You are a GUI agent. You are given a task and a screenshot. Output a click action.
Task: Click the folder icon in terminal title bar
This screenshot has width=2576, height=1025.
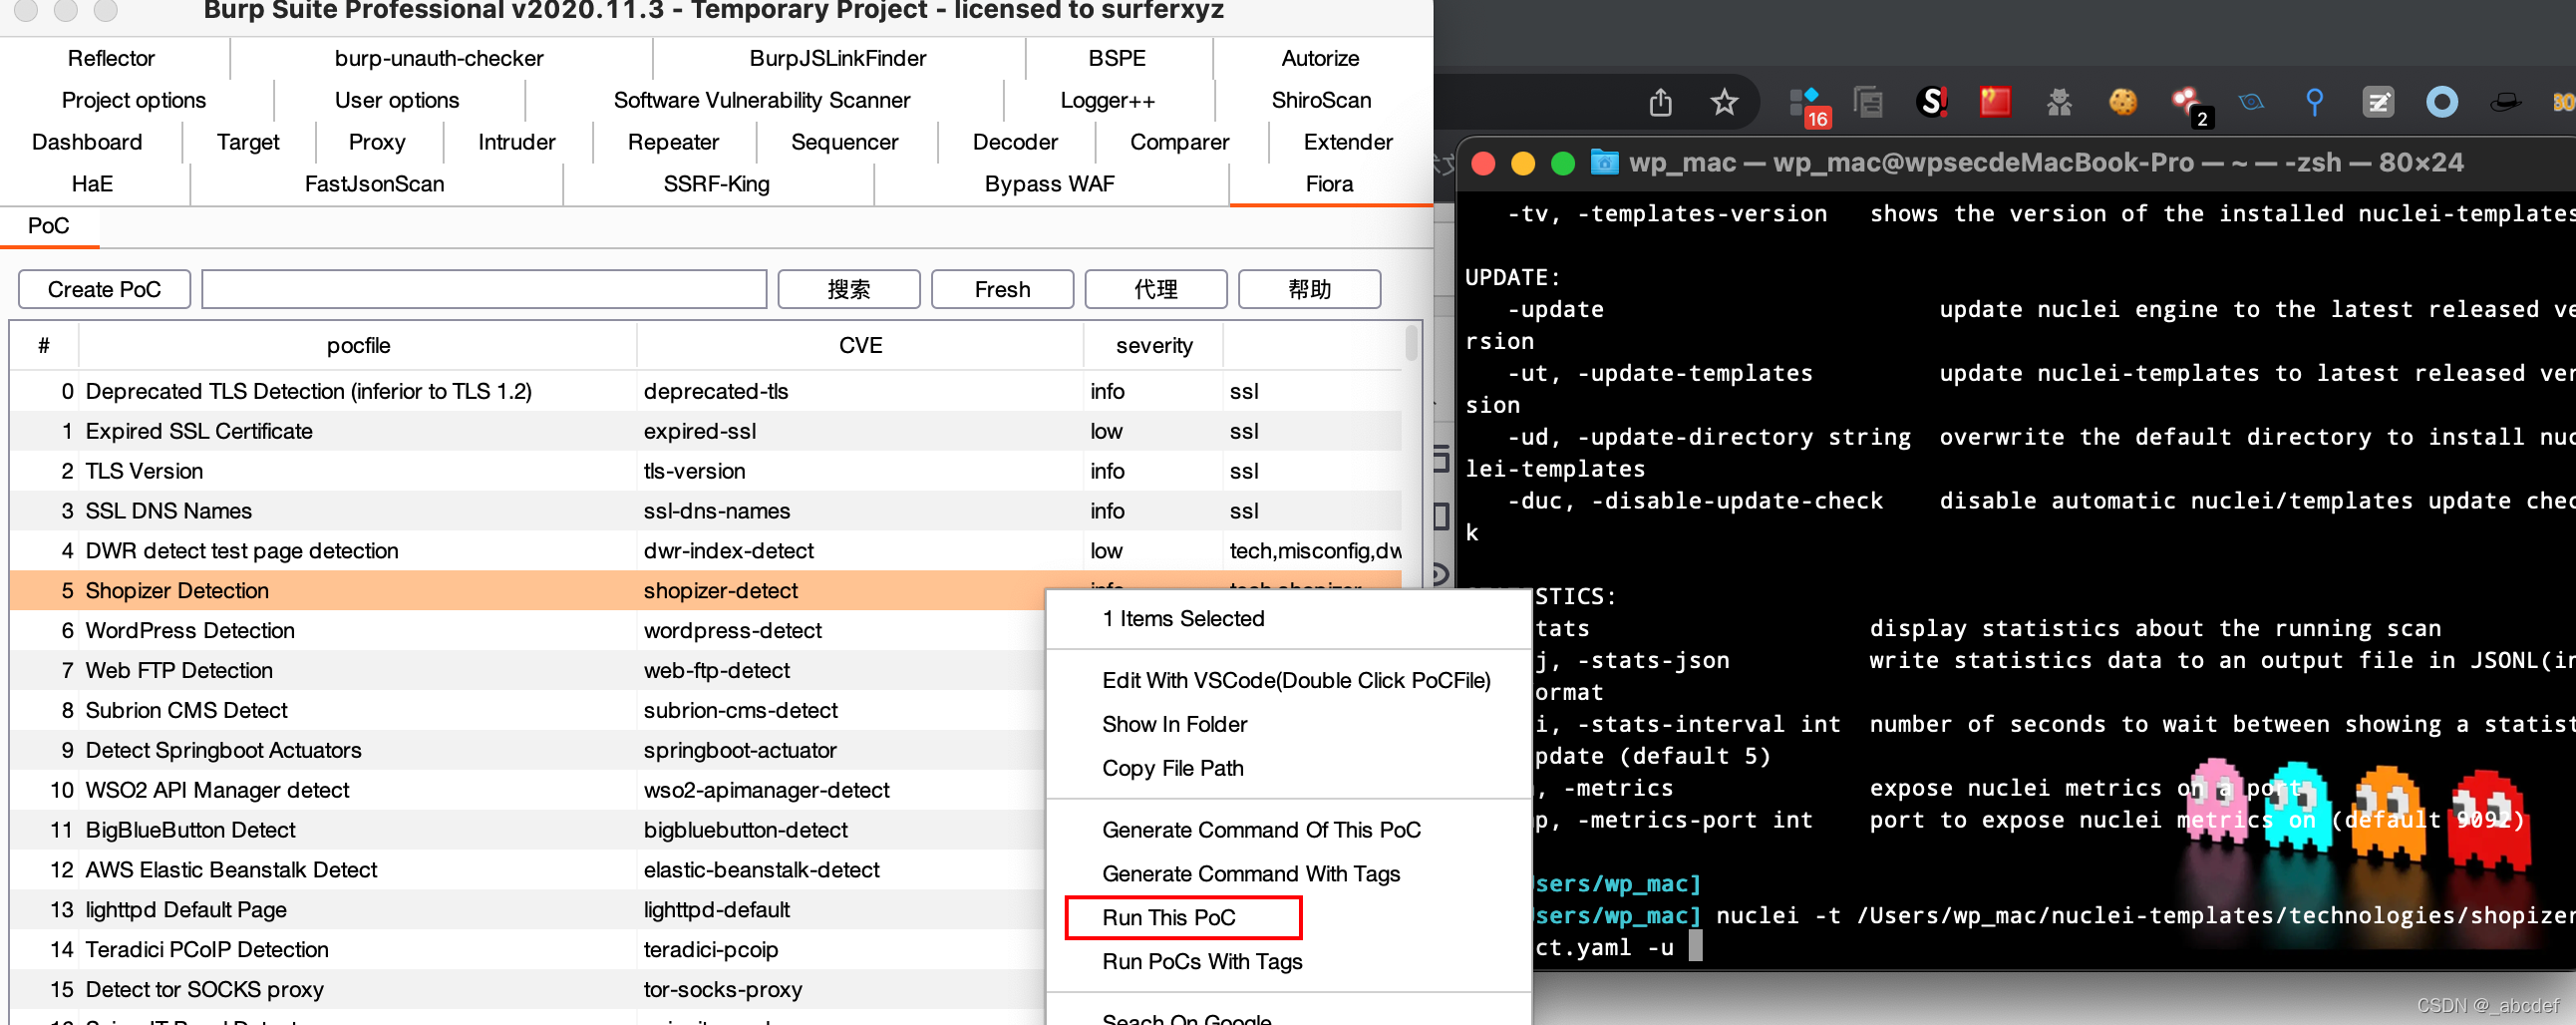(1604, 162)
